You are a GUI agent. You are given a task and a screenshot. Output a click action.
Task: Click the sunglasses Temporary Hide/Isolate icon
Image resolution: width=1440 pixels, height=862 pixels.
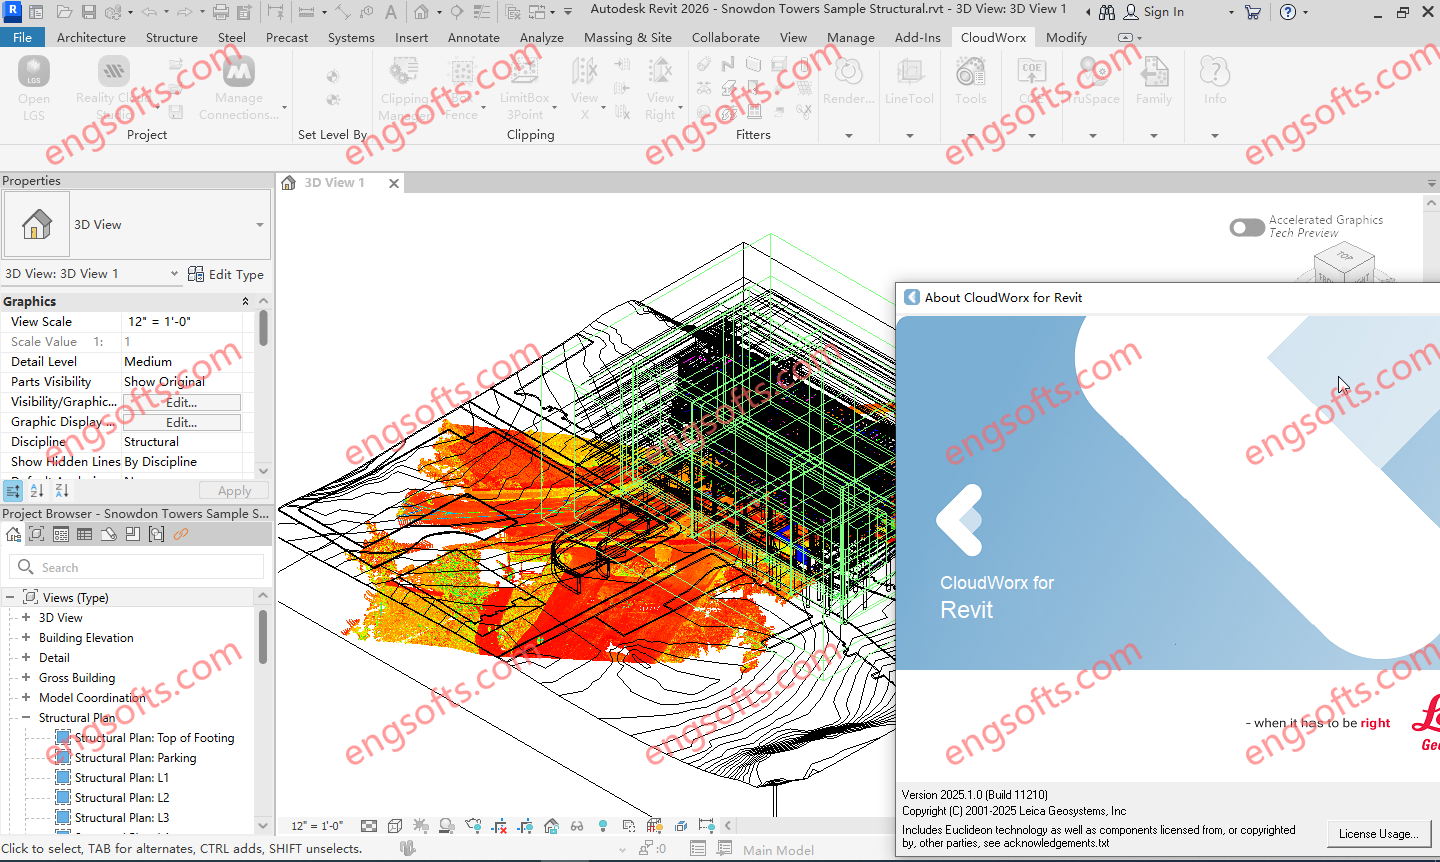577,826
